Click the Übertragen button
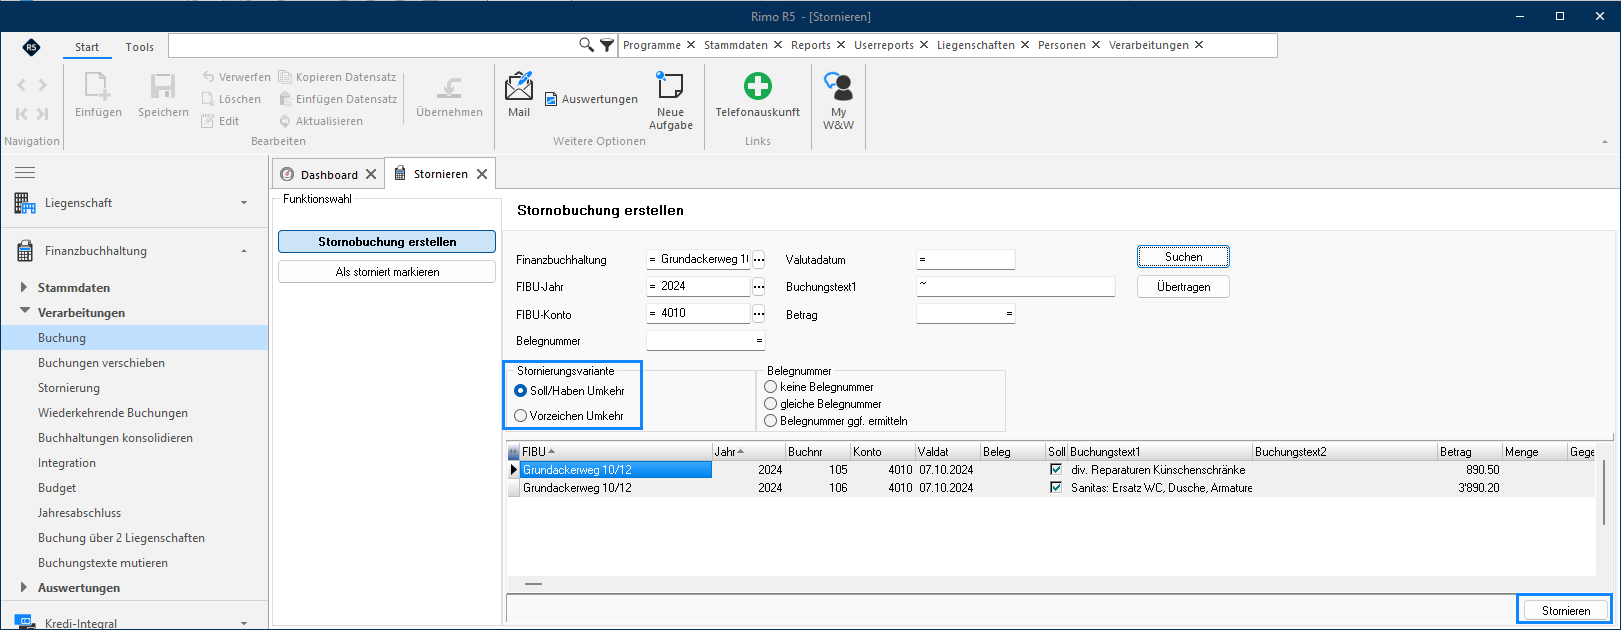This screenshot has width=1621, height=630. 1183,287
